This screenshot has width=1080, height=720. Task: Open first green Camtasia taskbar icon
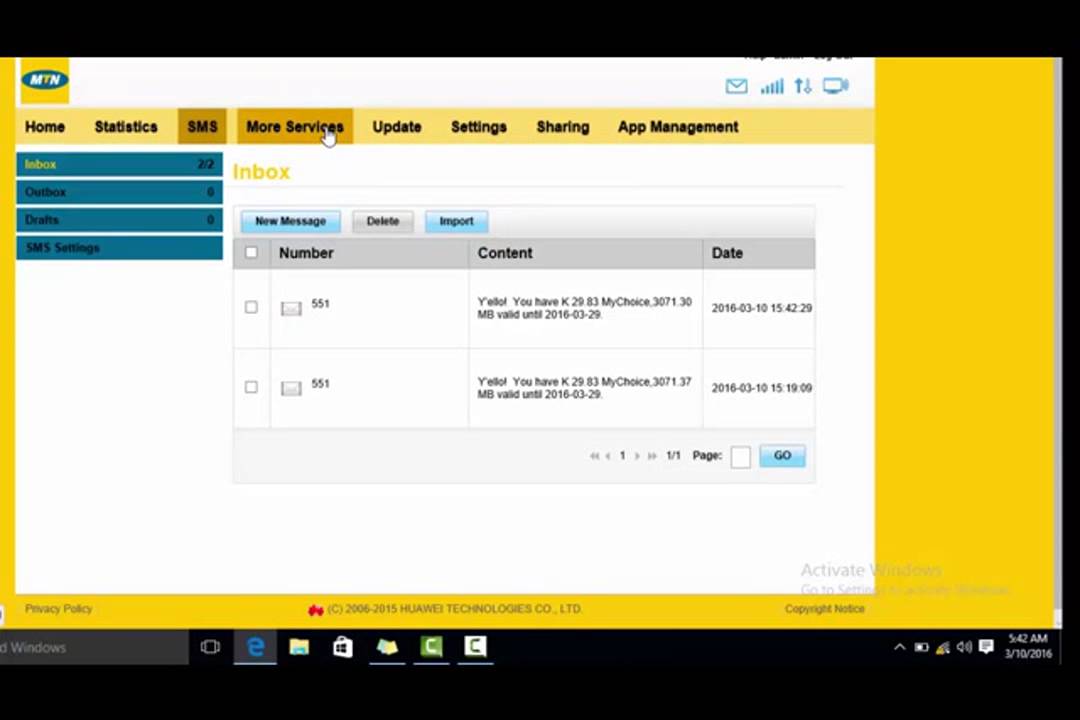[x=431, y=647]
